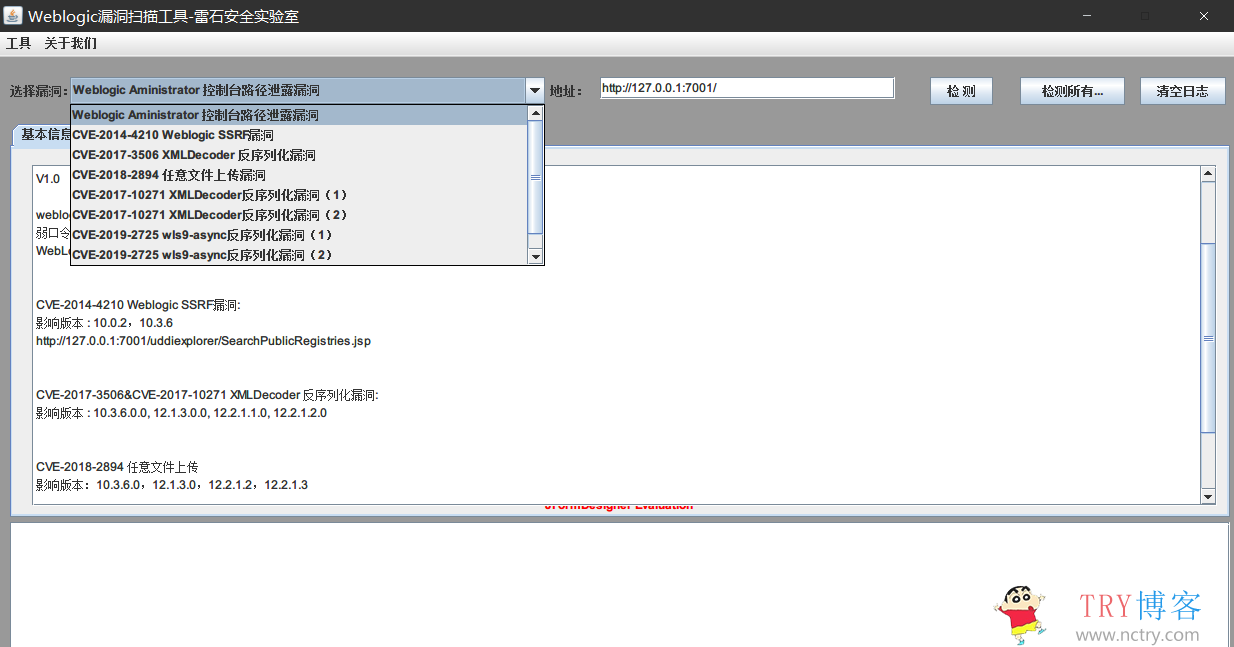Screen dimensions: 1234x647
Task: Click the empty log output area
Action: pos(619,584)
